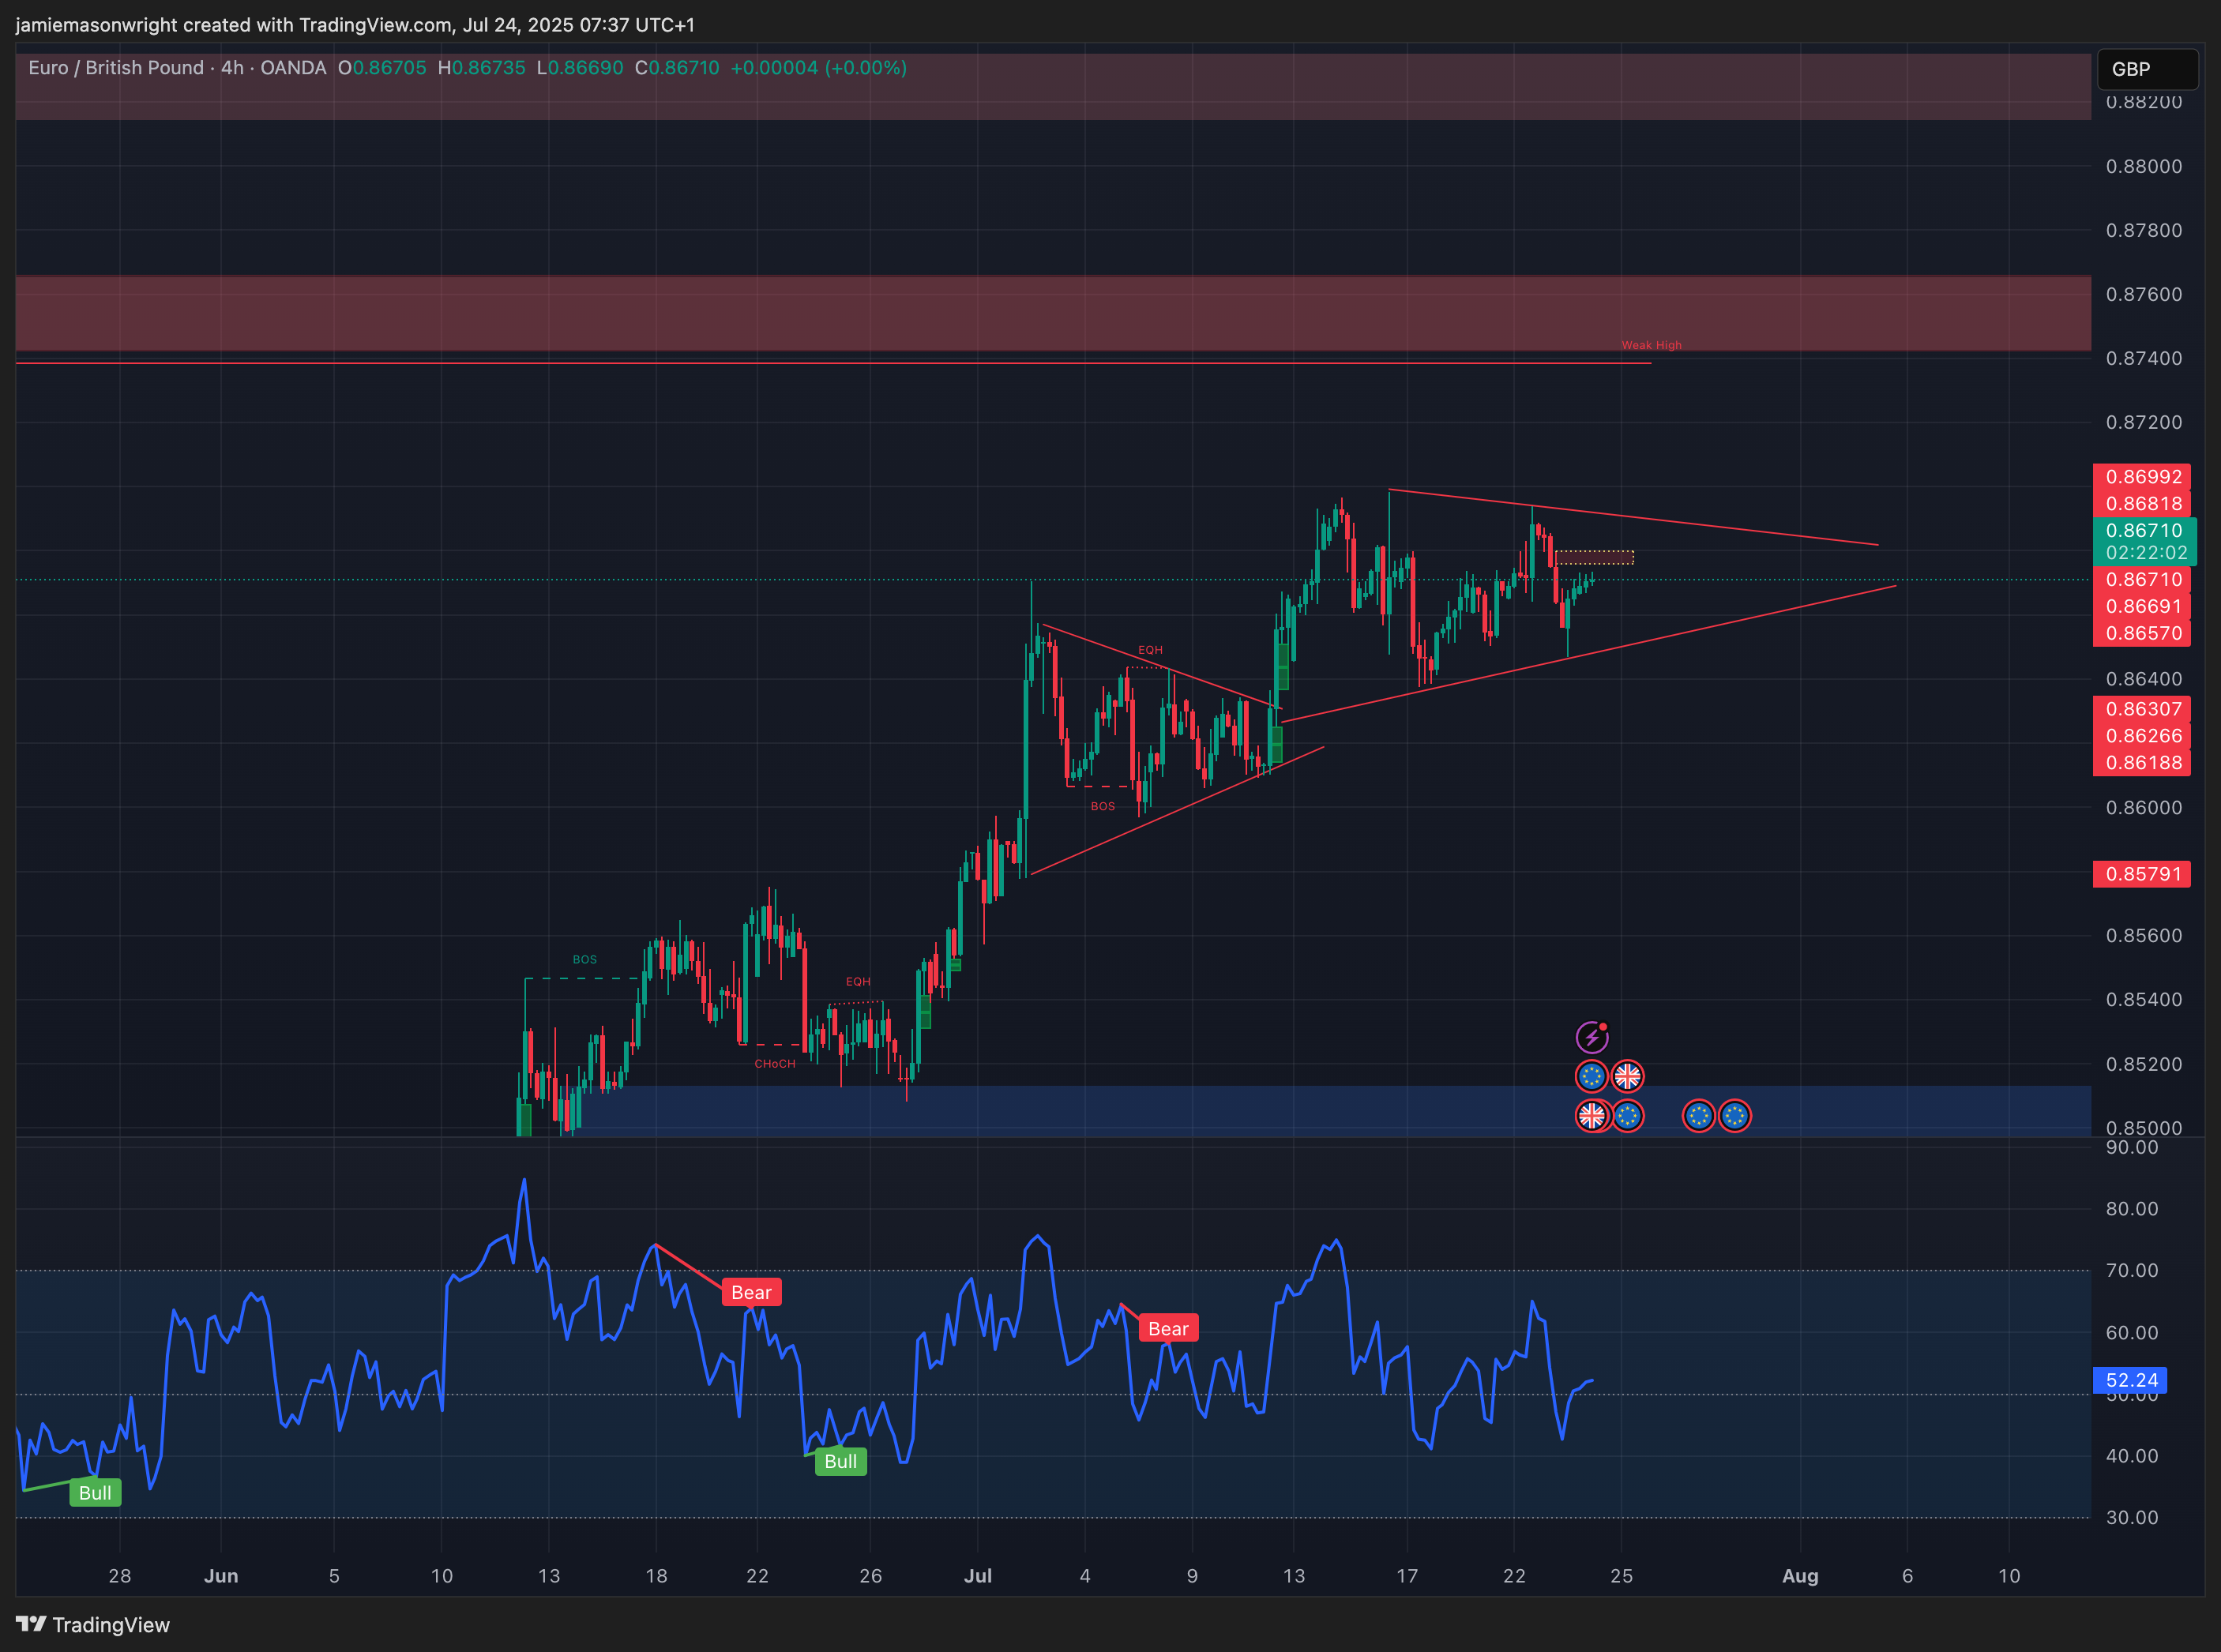
Task: Click the chart title 'Euro / British Pound'
Action: [x=116, y=68]
